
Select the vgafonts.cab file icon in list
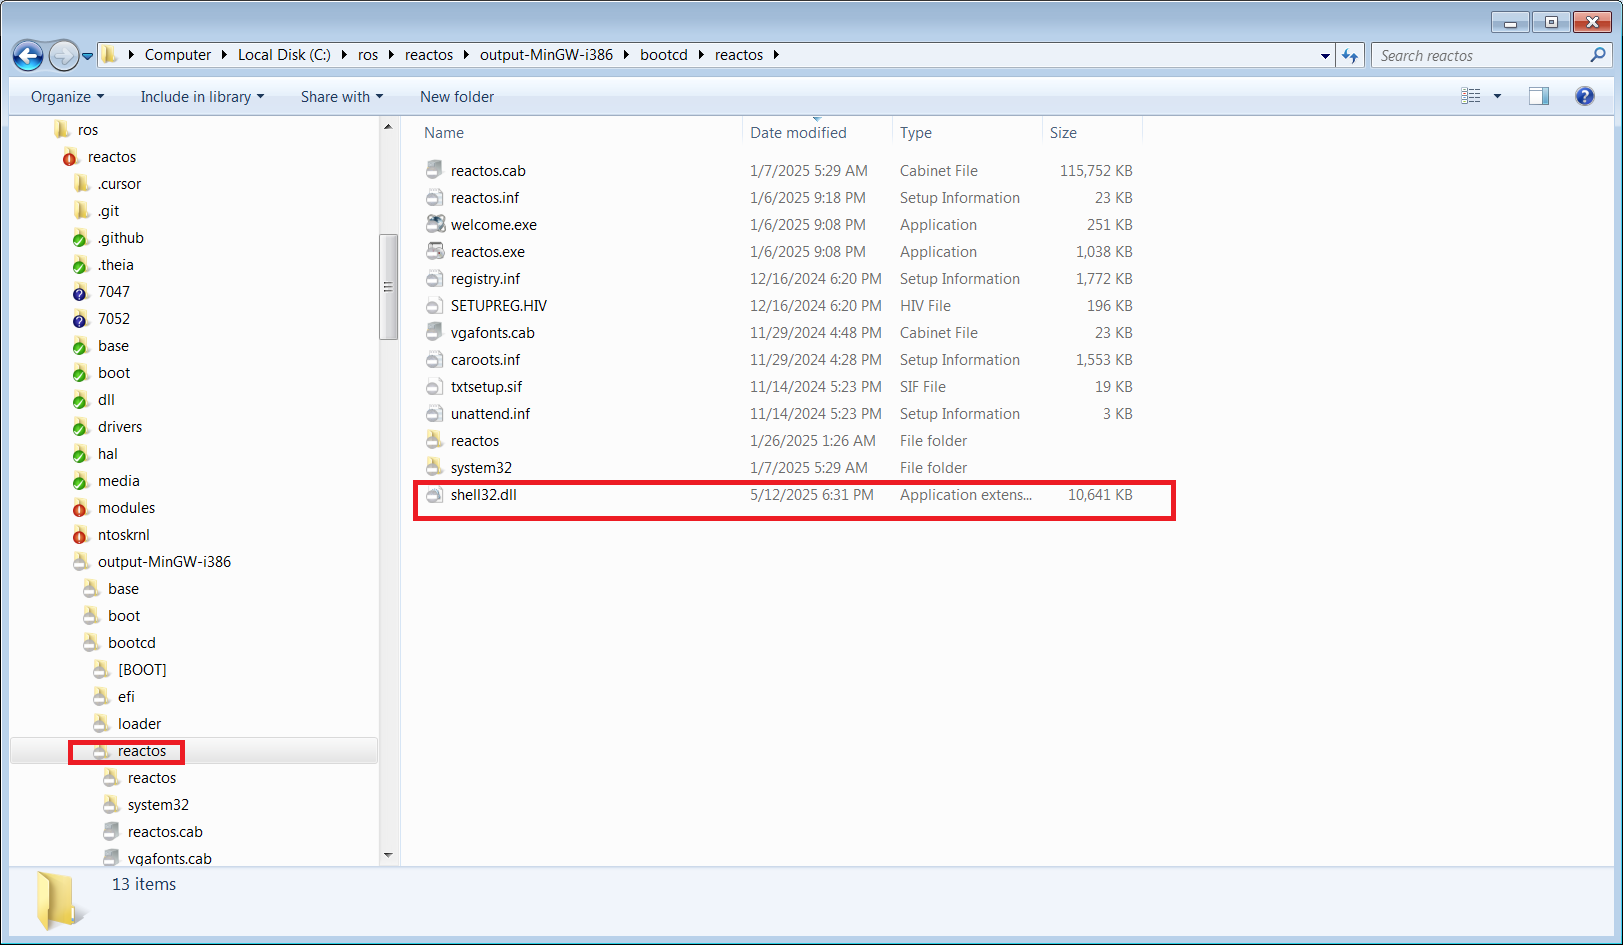tap(434, 333)
